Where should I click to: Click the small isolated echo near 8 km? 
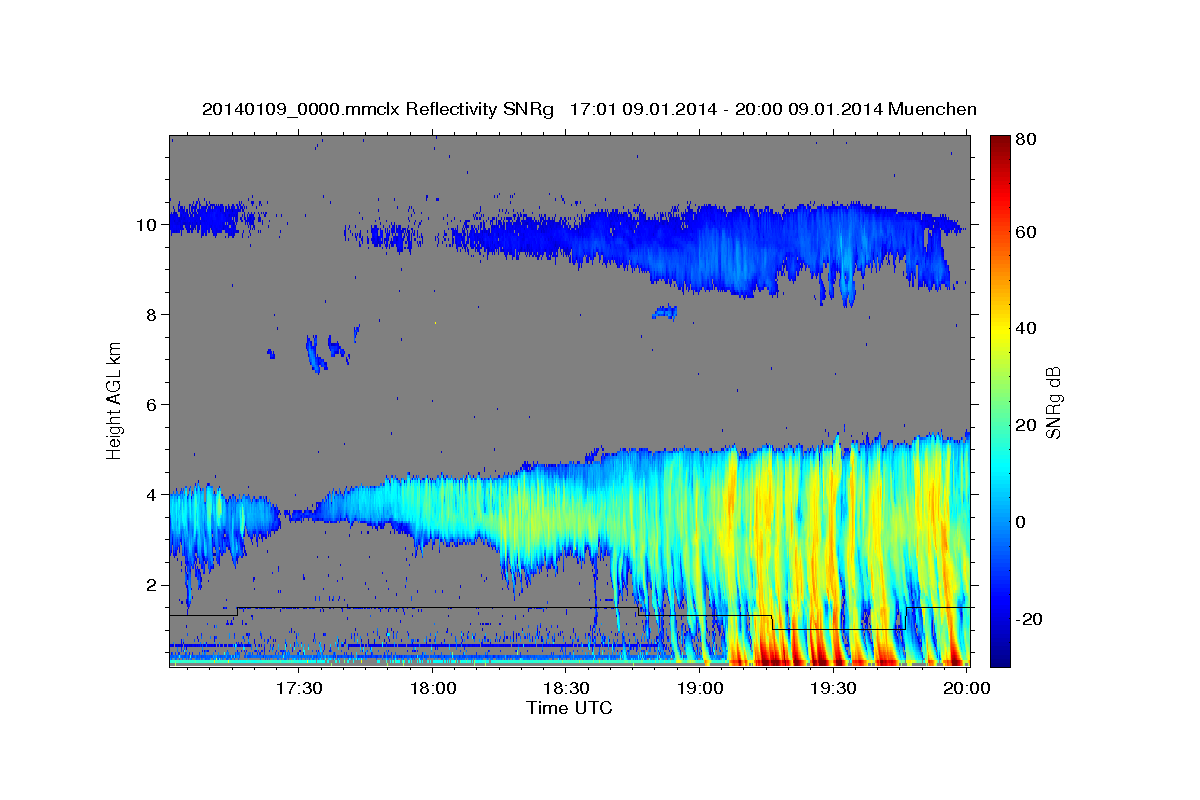click(665, 313)
